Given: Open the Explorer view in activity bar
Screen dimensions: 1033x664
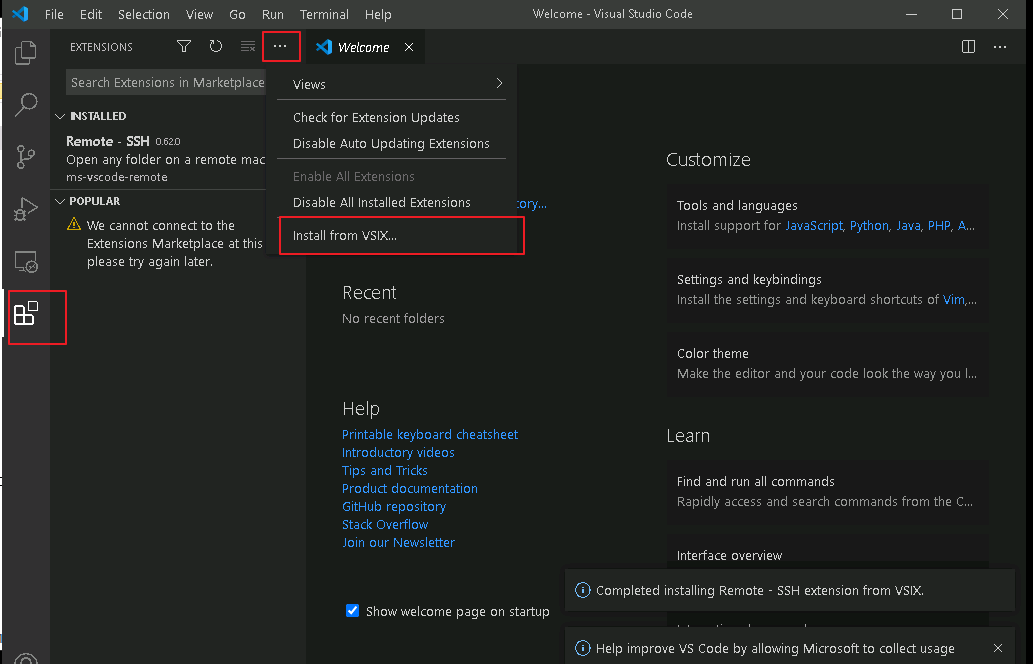Looking at the screenshot, I should [x=26, y=53].
